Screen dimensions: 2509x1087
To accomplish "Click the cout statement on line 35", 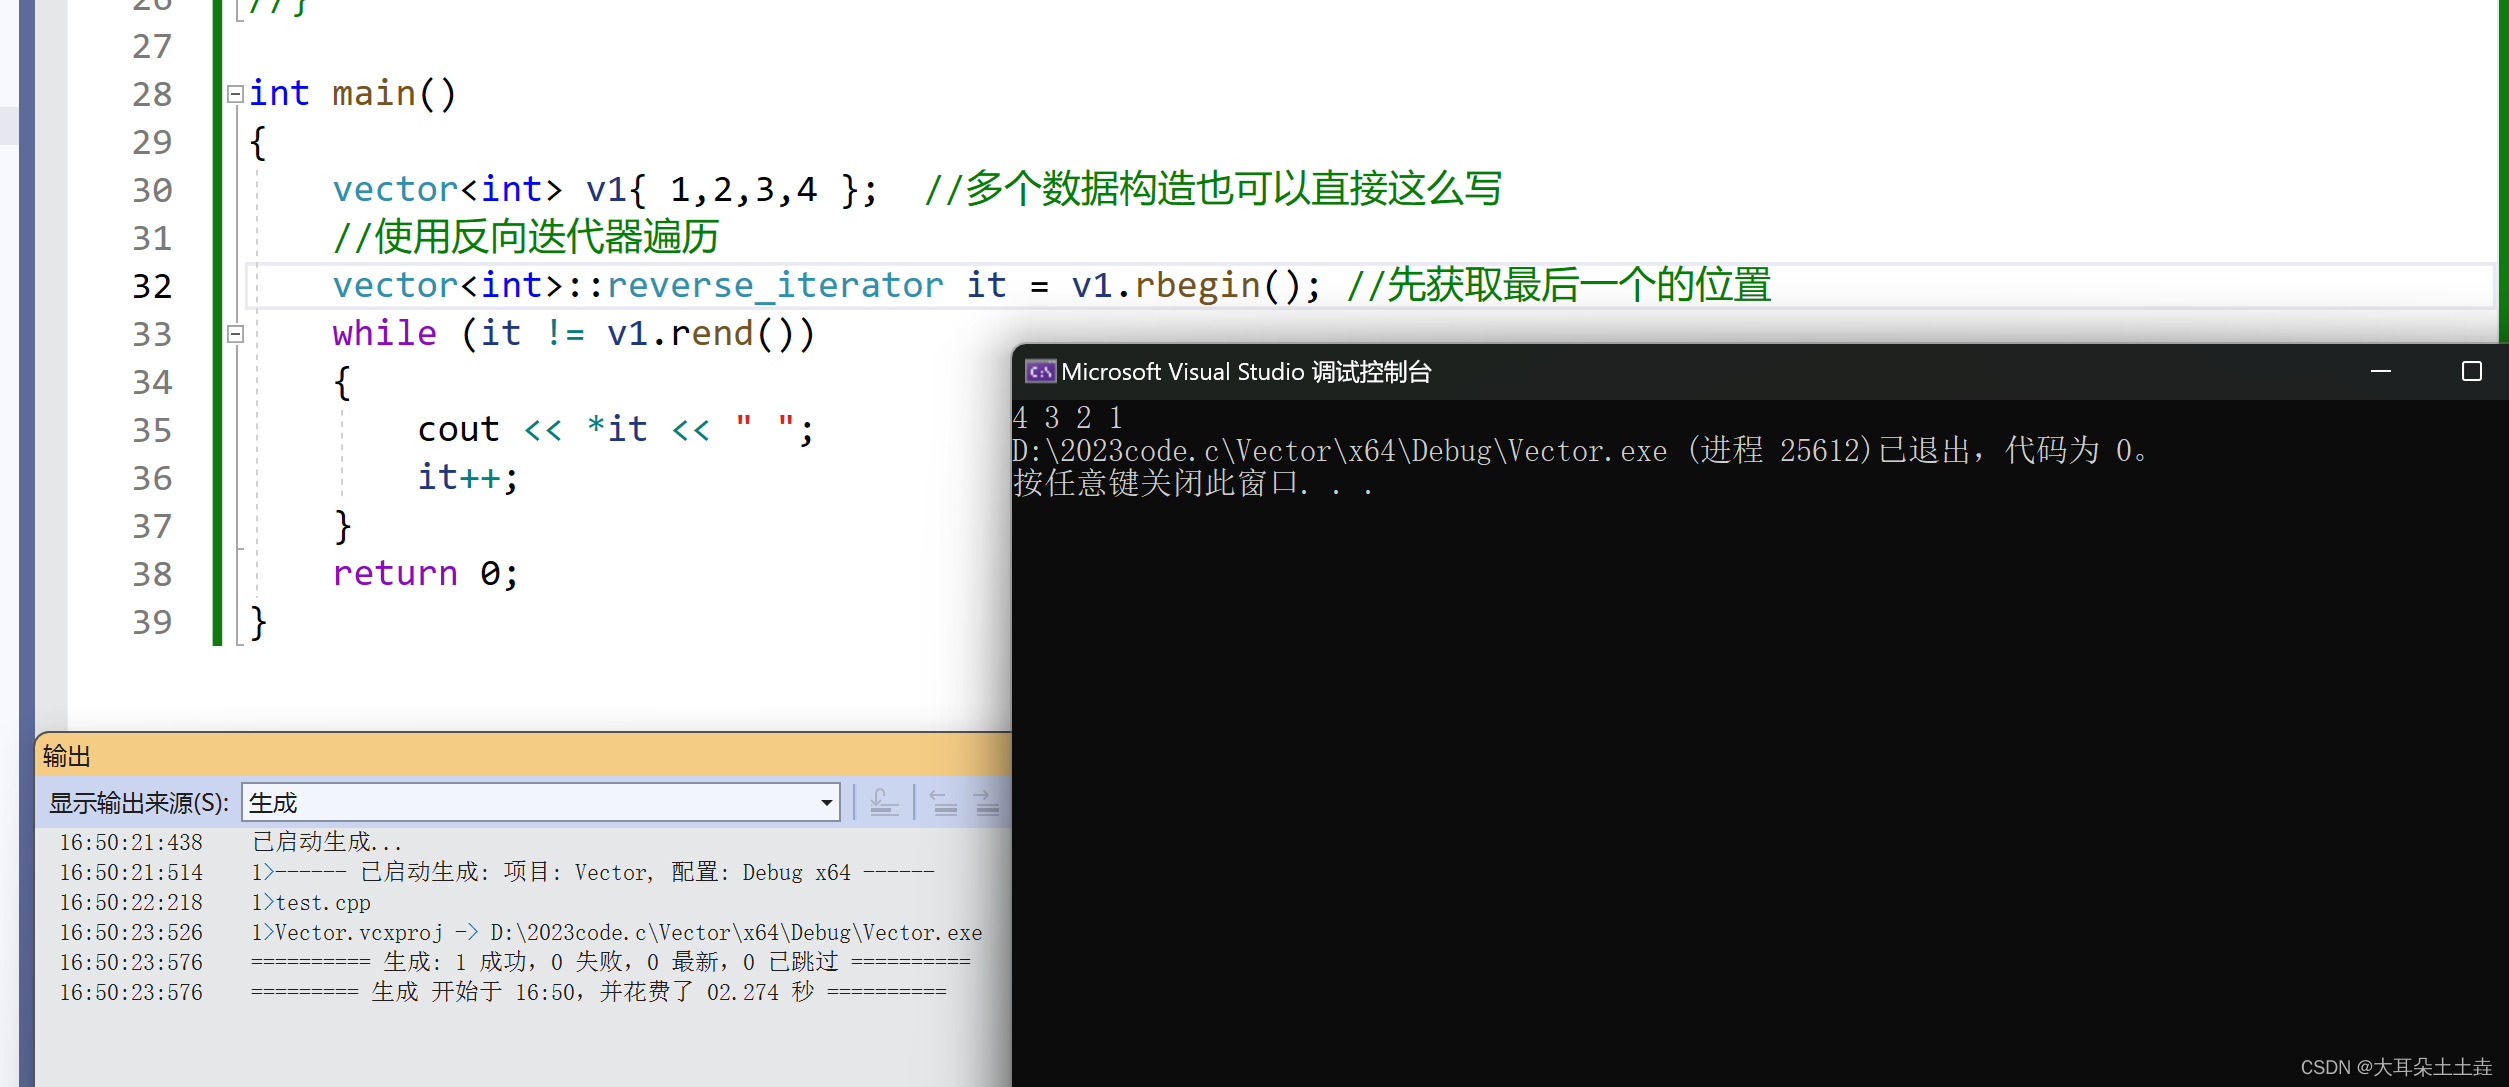I will tap(615, 430).
